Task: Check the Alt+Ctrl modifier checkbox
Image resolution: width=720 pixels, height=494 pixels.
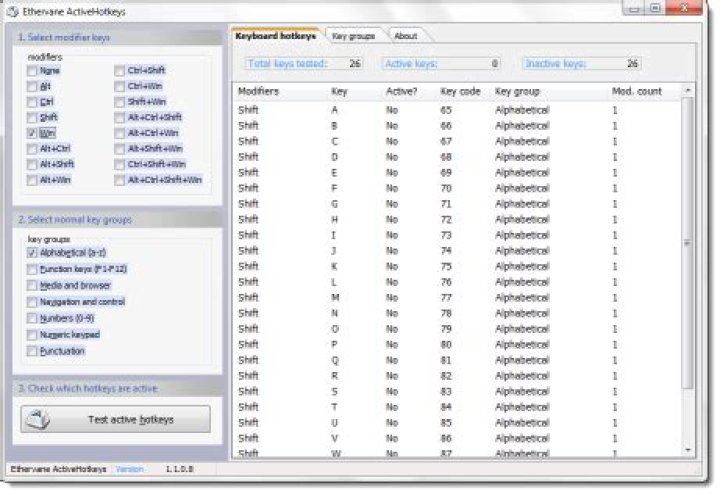Action: coord(32,149)
